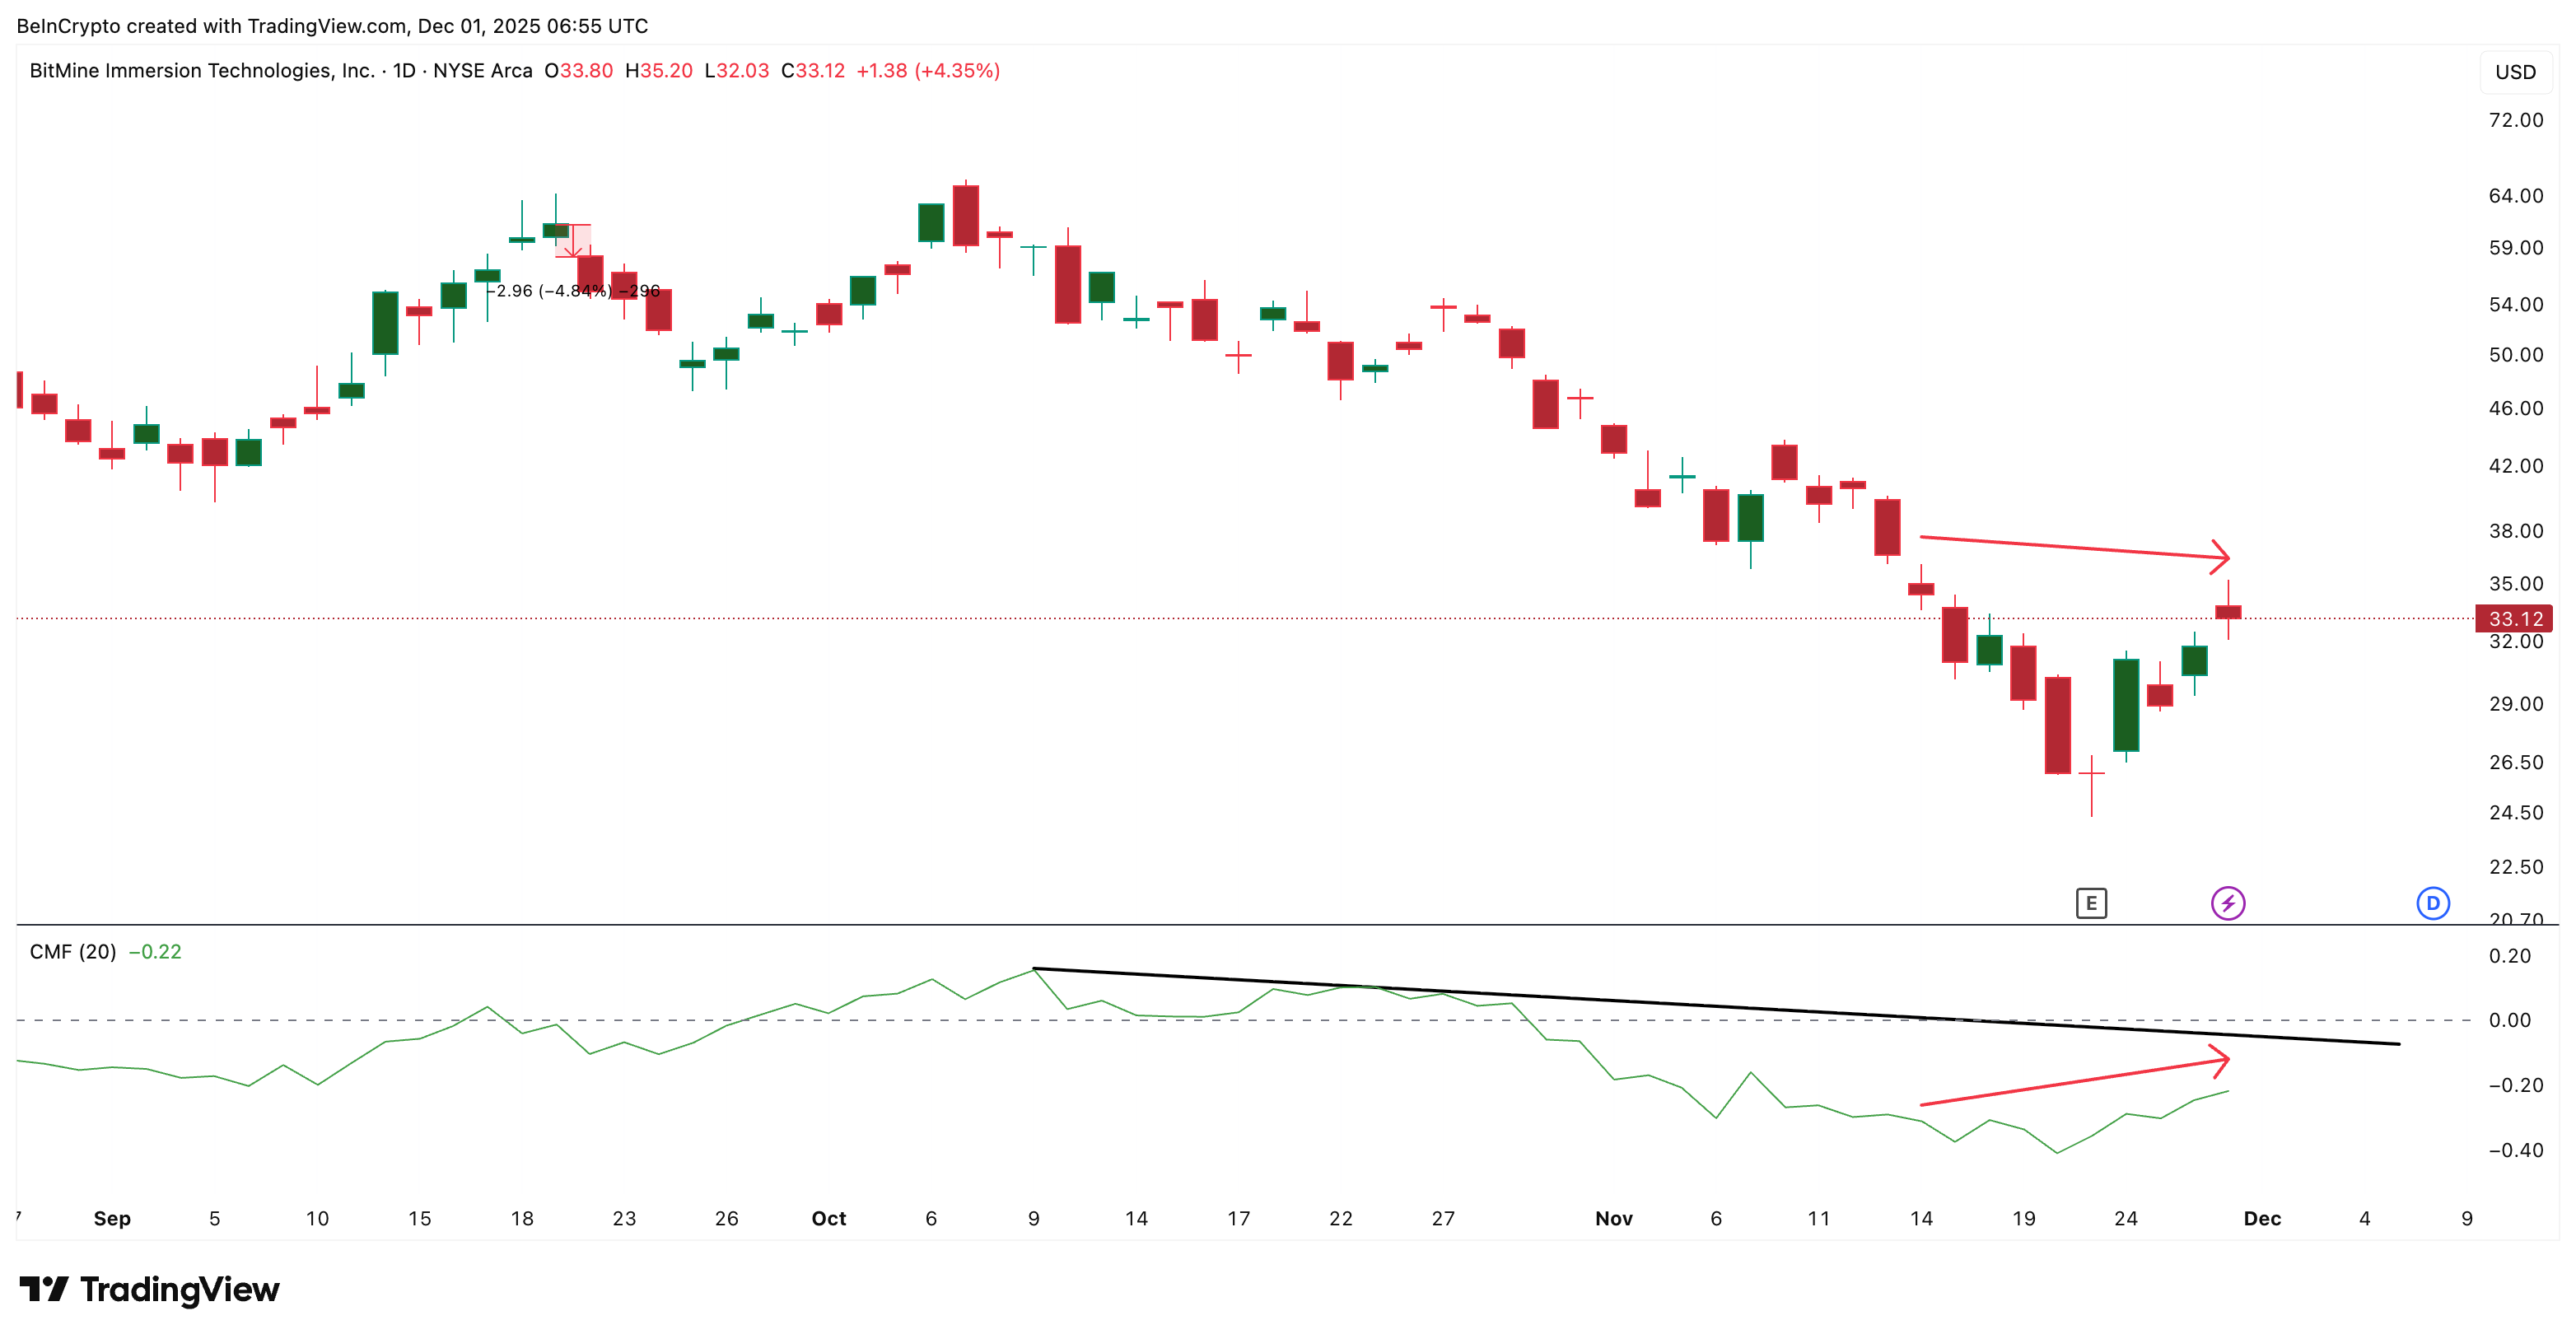This screenshot has height=1339, width=2576.
Task: Open the CMF (20) indicator legend
Action: pyautogui.click(x=73, y=952)
